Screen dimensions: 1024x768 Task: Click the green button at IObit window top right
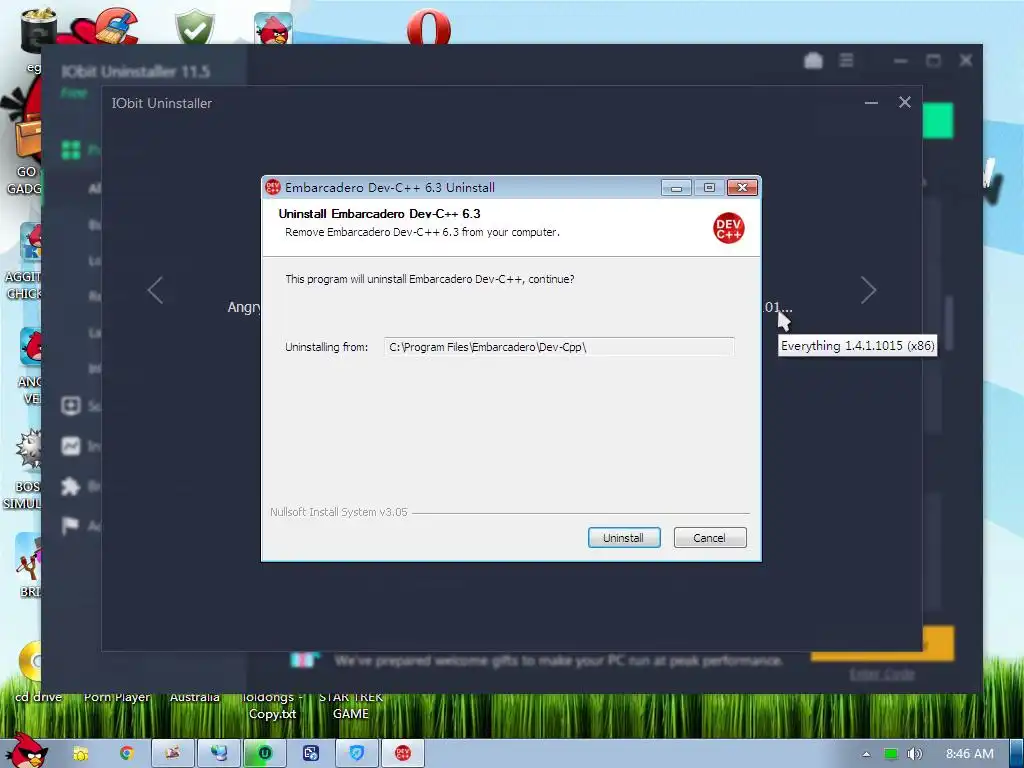click(938, 121)
